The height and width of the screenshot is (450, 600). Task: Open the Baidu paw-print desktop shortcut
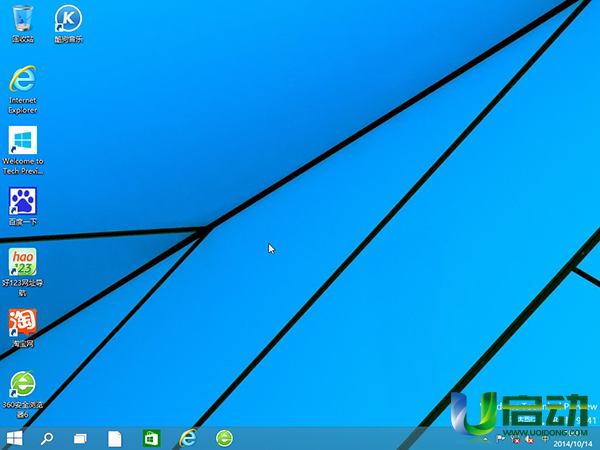(x=22, y=201)
